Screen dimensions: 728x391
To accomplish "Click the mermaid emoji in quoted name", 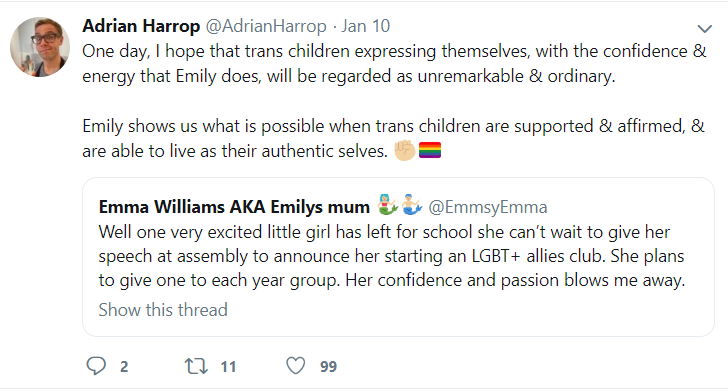I will (x=388, y=205).
